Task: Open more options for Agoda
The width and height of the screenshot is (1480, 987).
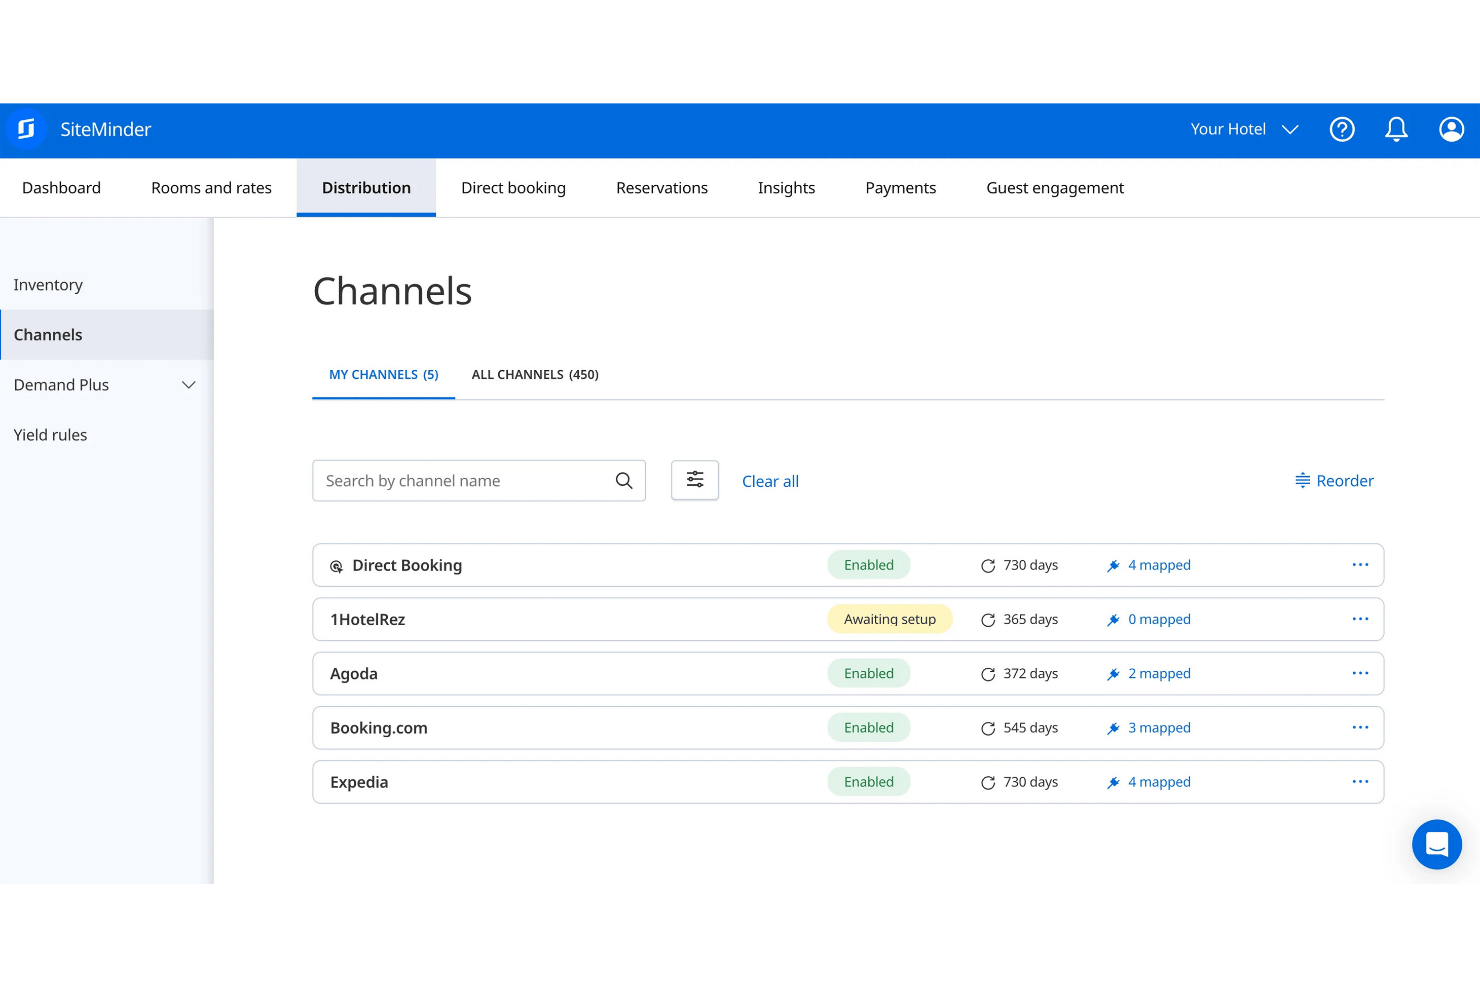Action: [1360, 673]
